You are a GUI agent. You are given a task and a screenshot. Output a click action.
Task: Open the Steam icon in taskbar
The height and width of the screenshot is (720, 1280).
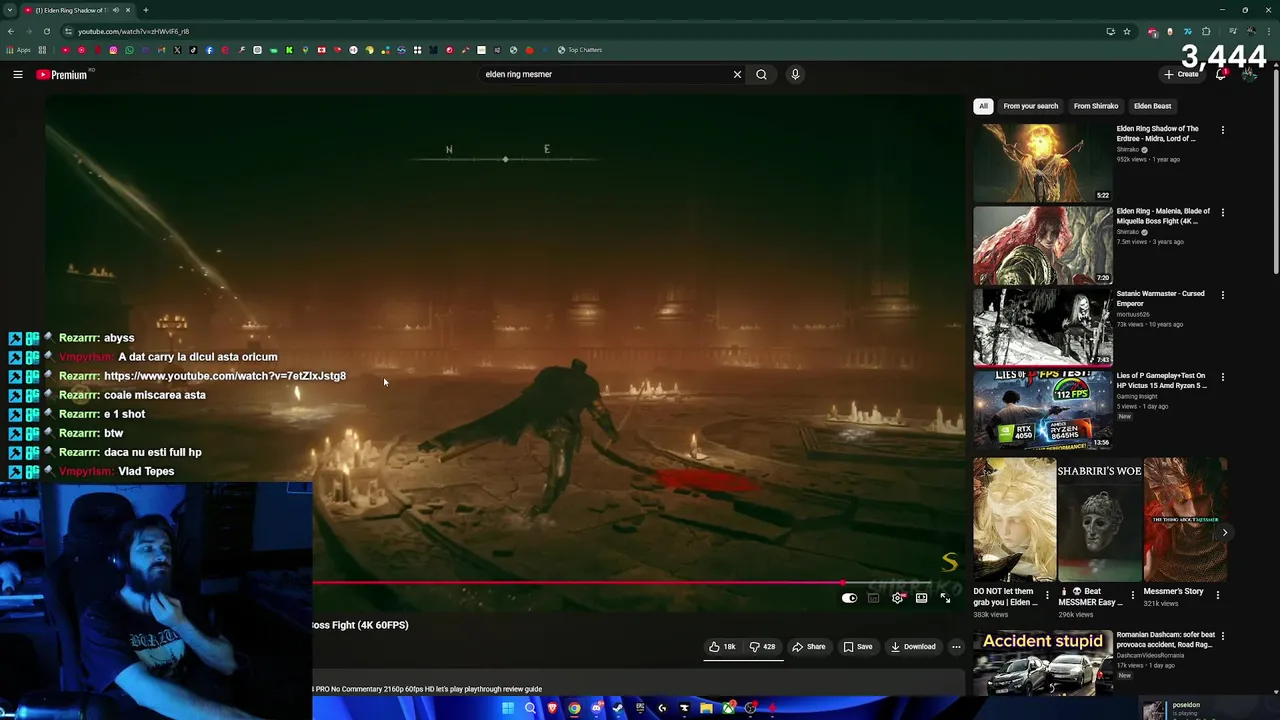(x=618, y=708)
